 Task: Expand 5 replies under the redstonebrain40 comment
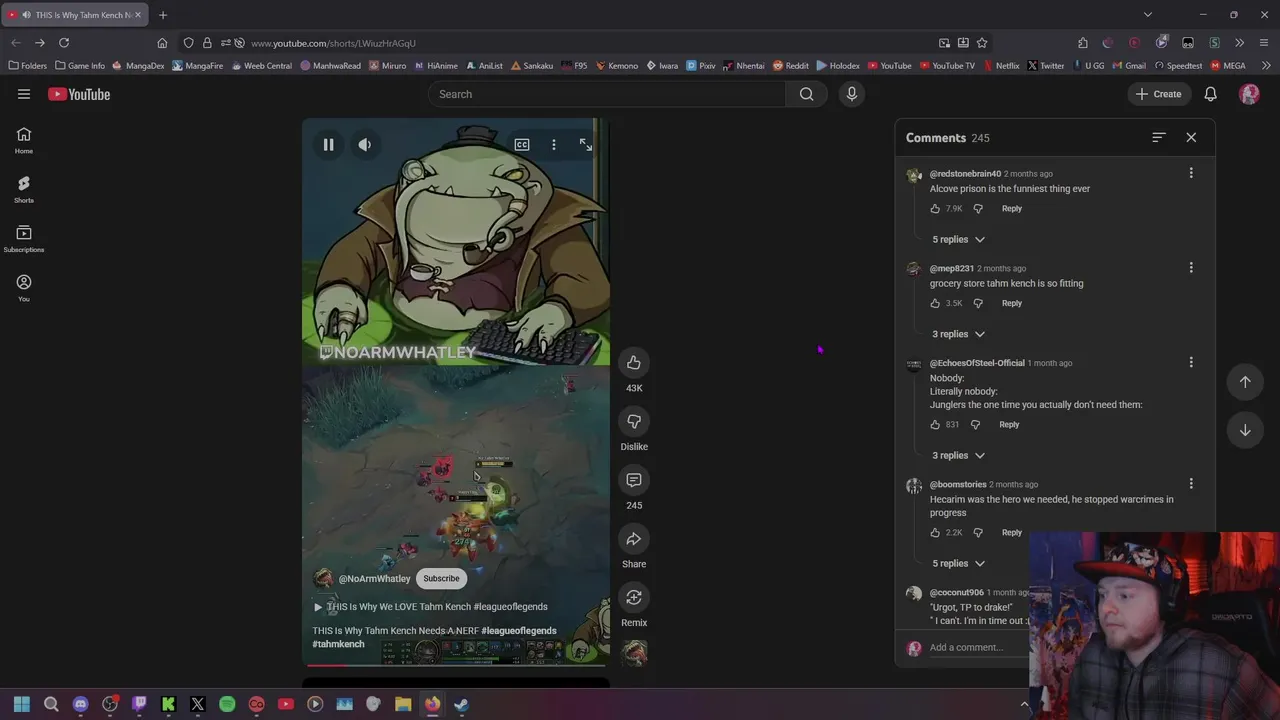[959, 240]
